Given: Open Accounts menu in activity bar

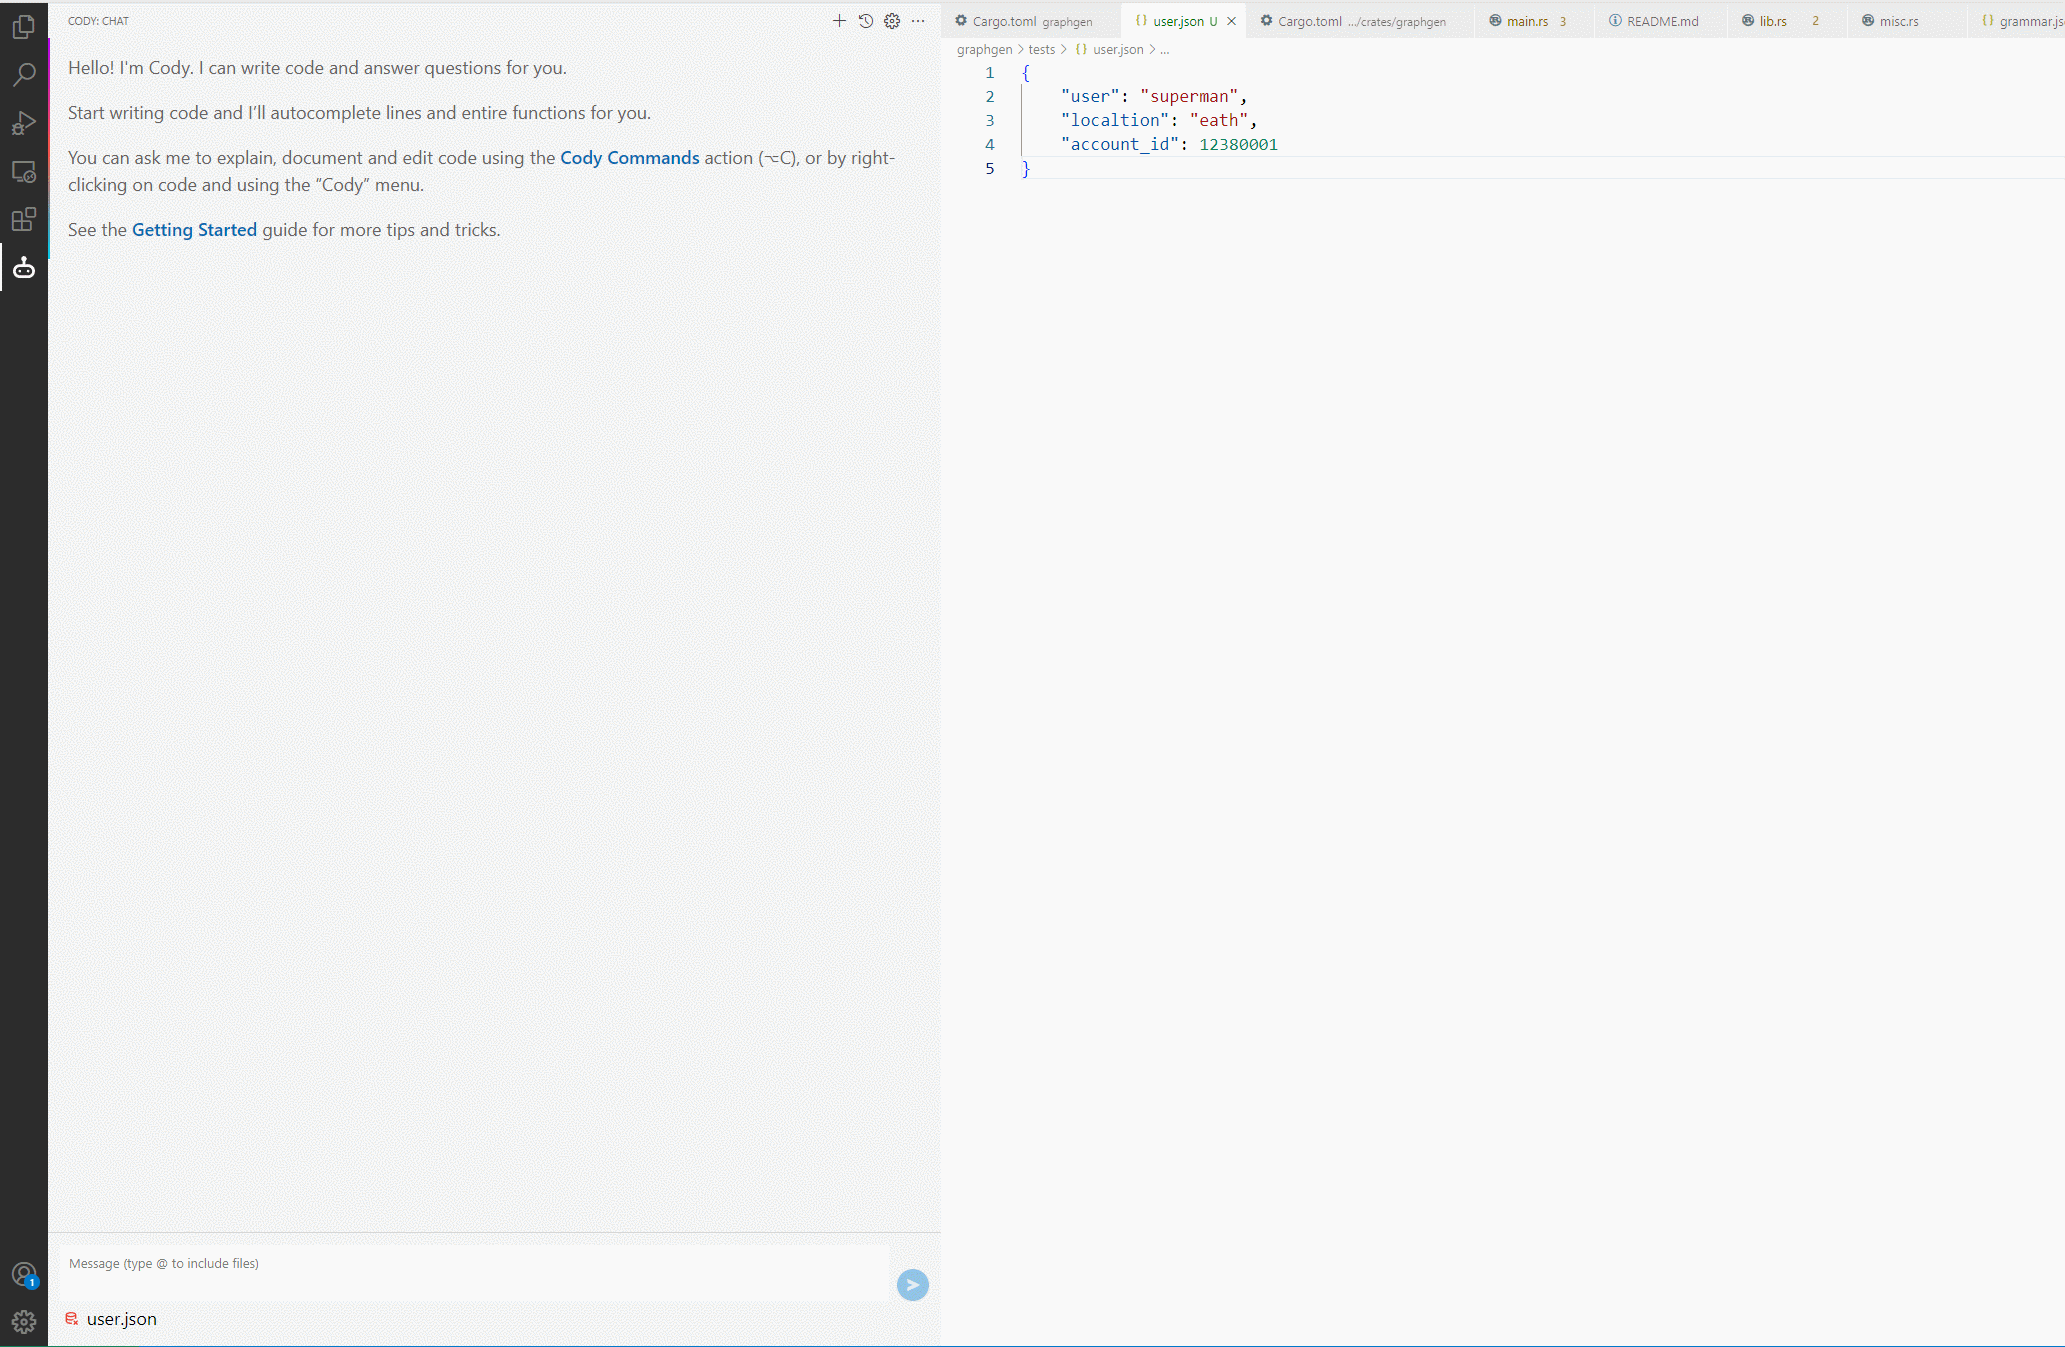Looking at the screenshot, I should [24, 1274].
